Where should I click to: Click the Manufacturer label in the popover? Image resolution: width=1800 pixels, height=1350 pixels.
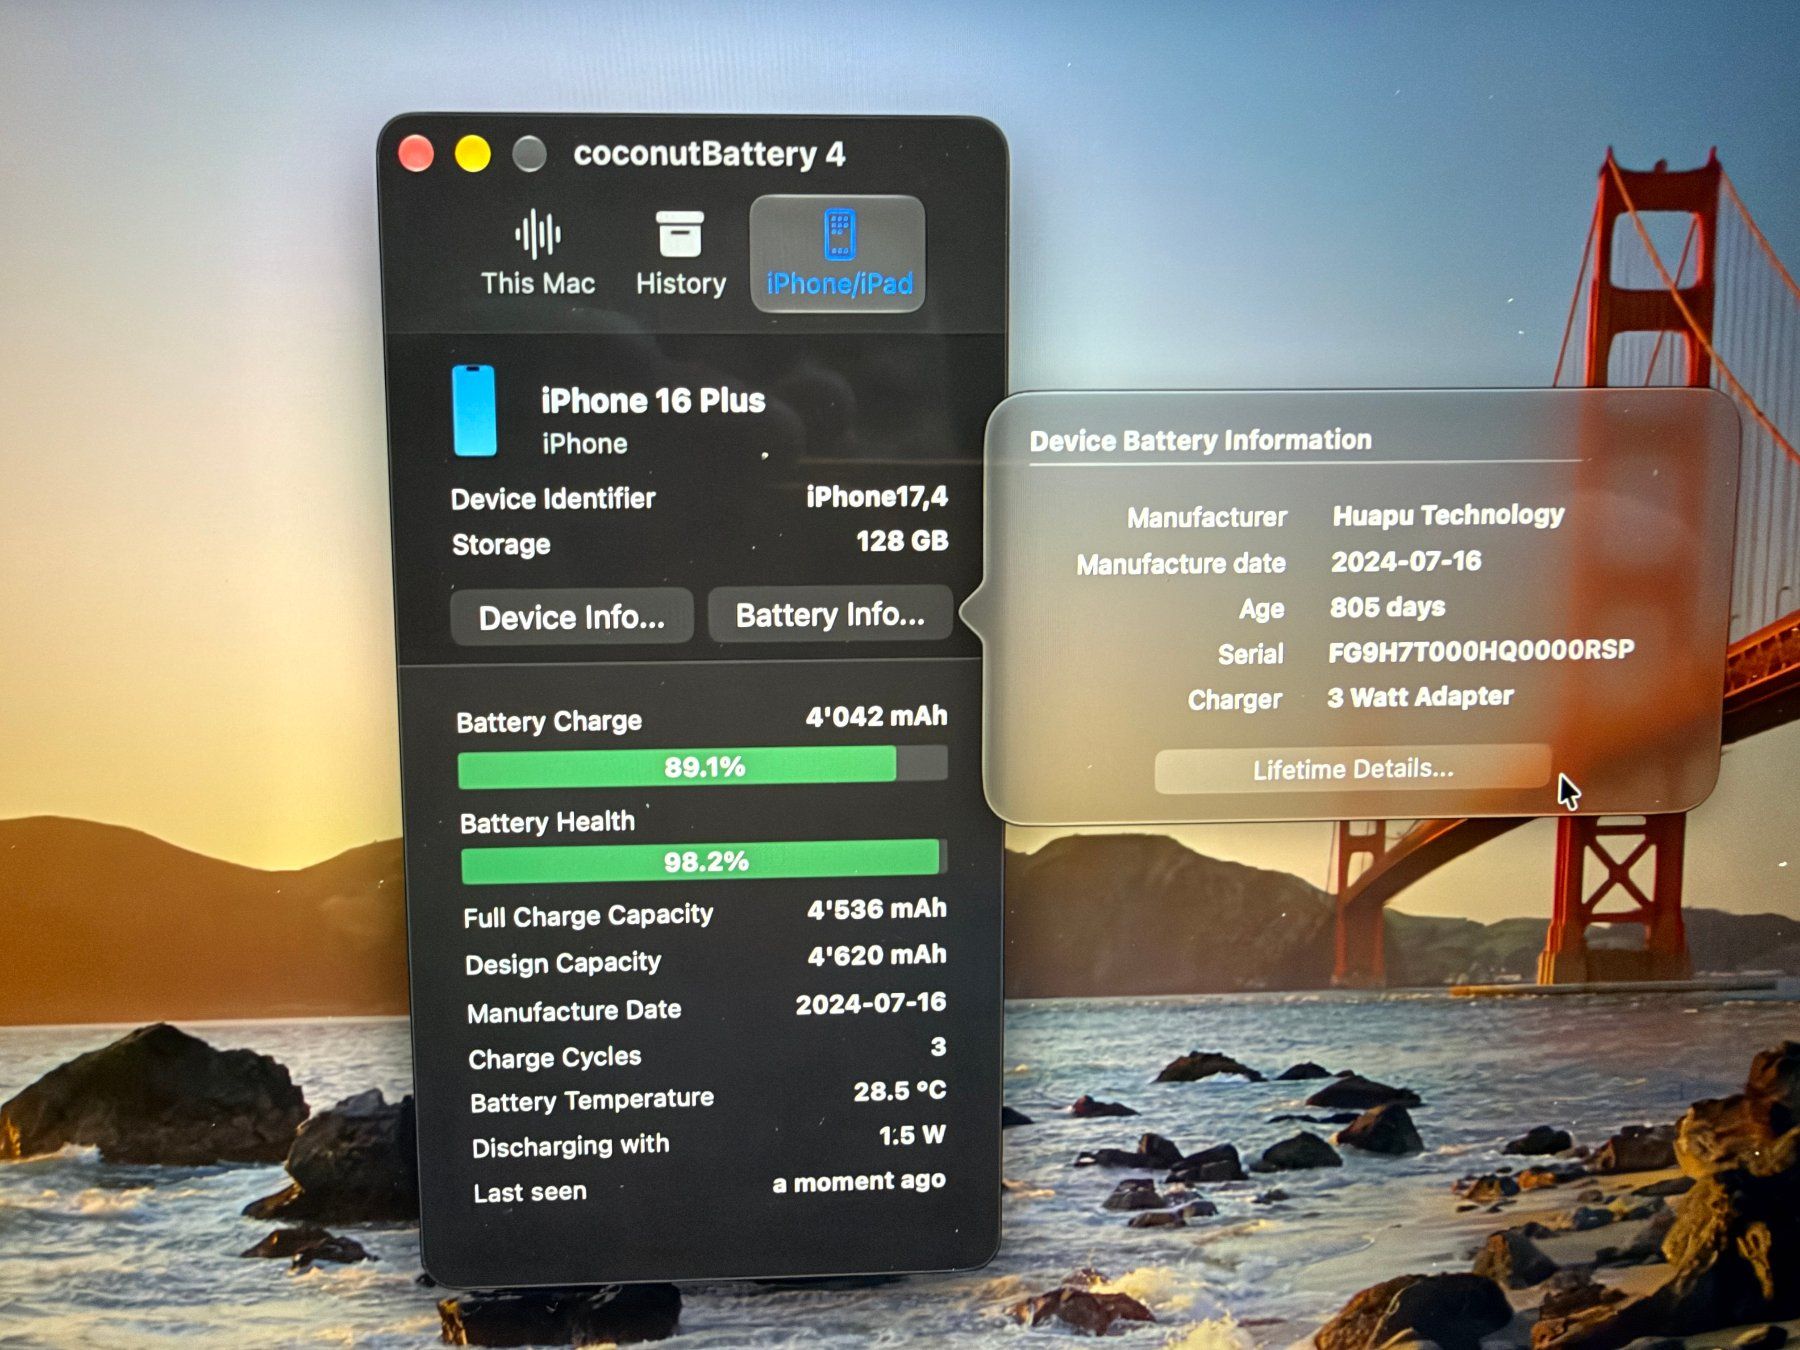[1207, 517]
